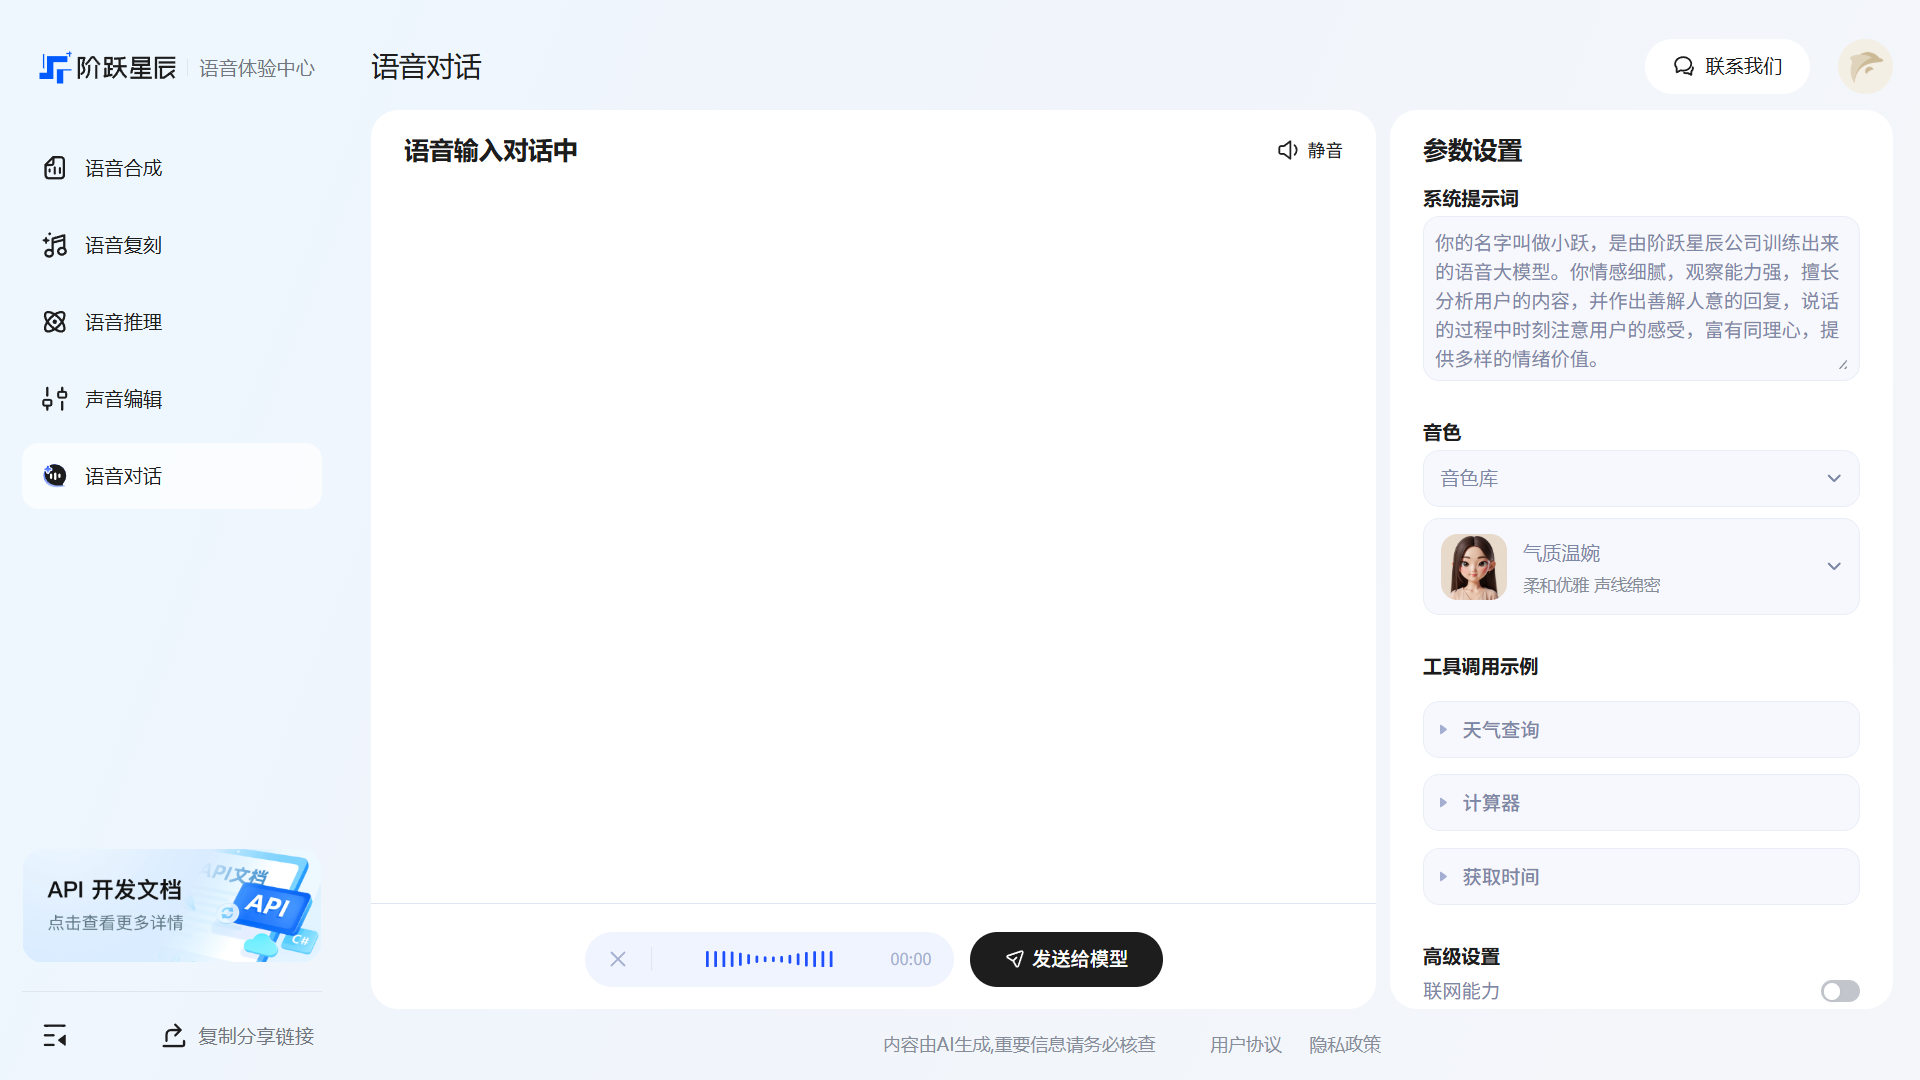Viewport: 1920px width, 1080px height.
Task: Click the audio waveform recording bar
Action: [x=769, y=959]
